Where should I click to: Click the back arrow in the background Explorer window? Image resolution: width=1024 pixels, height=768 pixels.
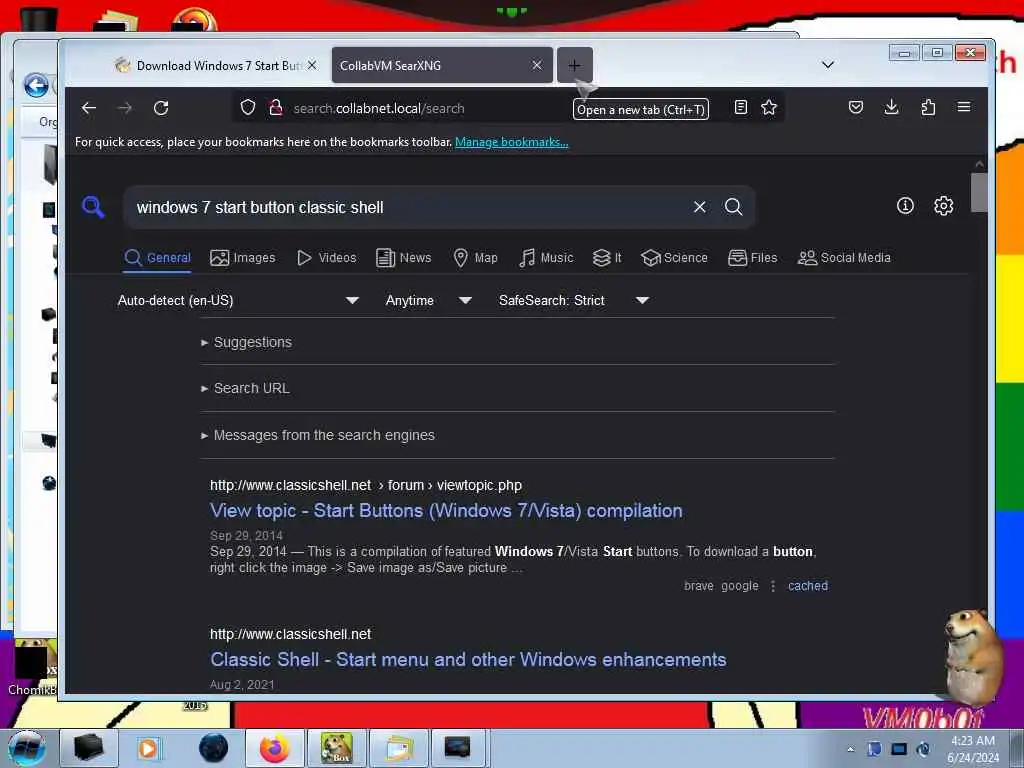tap(36, 85)
